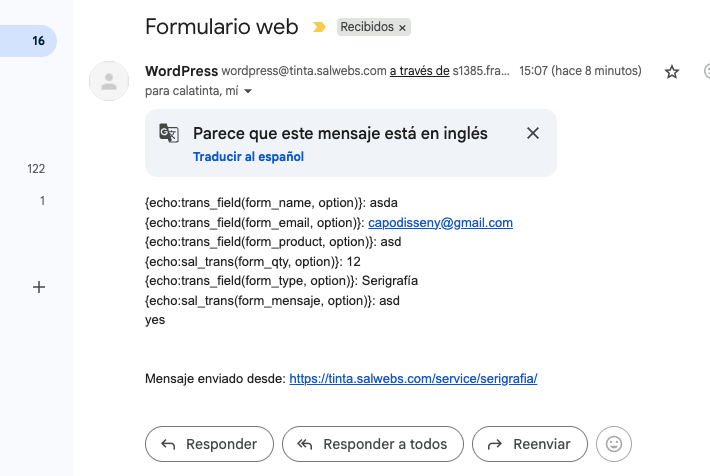
Task: Star the Formulario web message
Action: (x=672, y=72)
